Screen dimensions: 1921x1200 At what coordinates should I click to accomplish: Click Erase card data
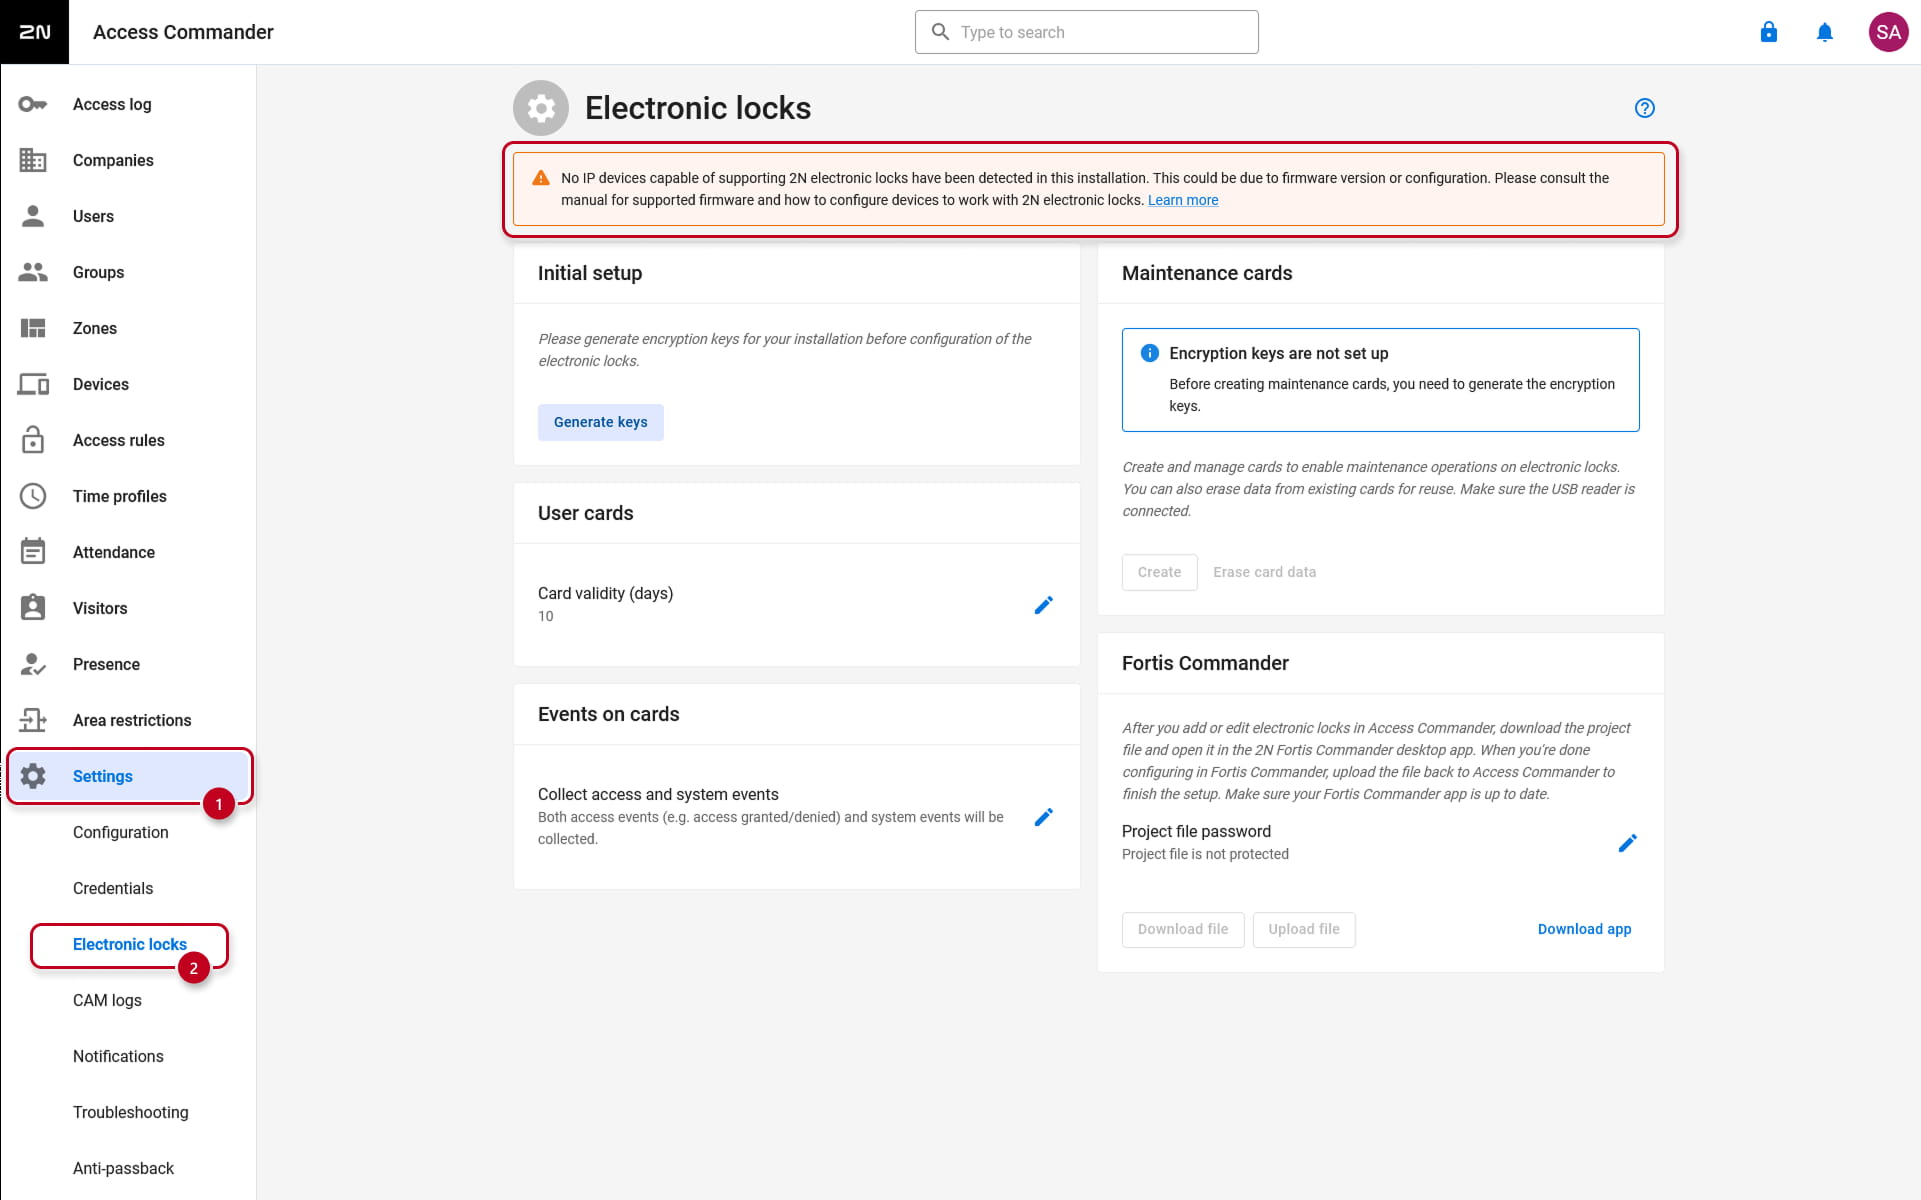coord(1264,572)
